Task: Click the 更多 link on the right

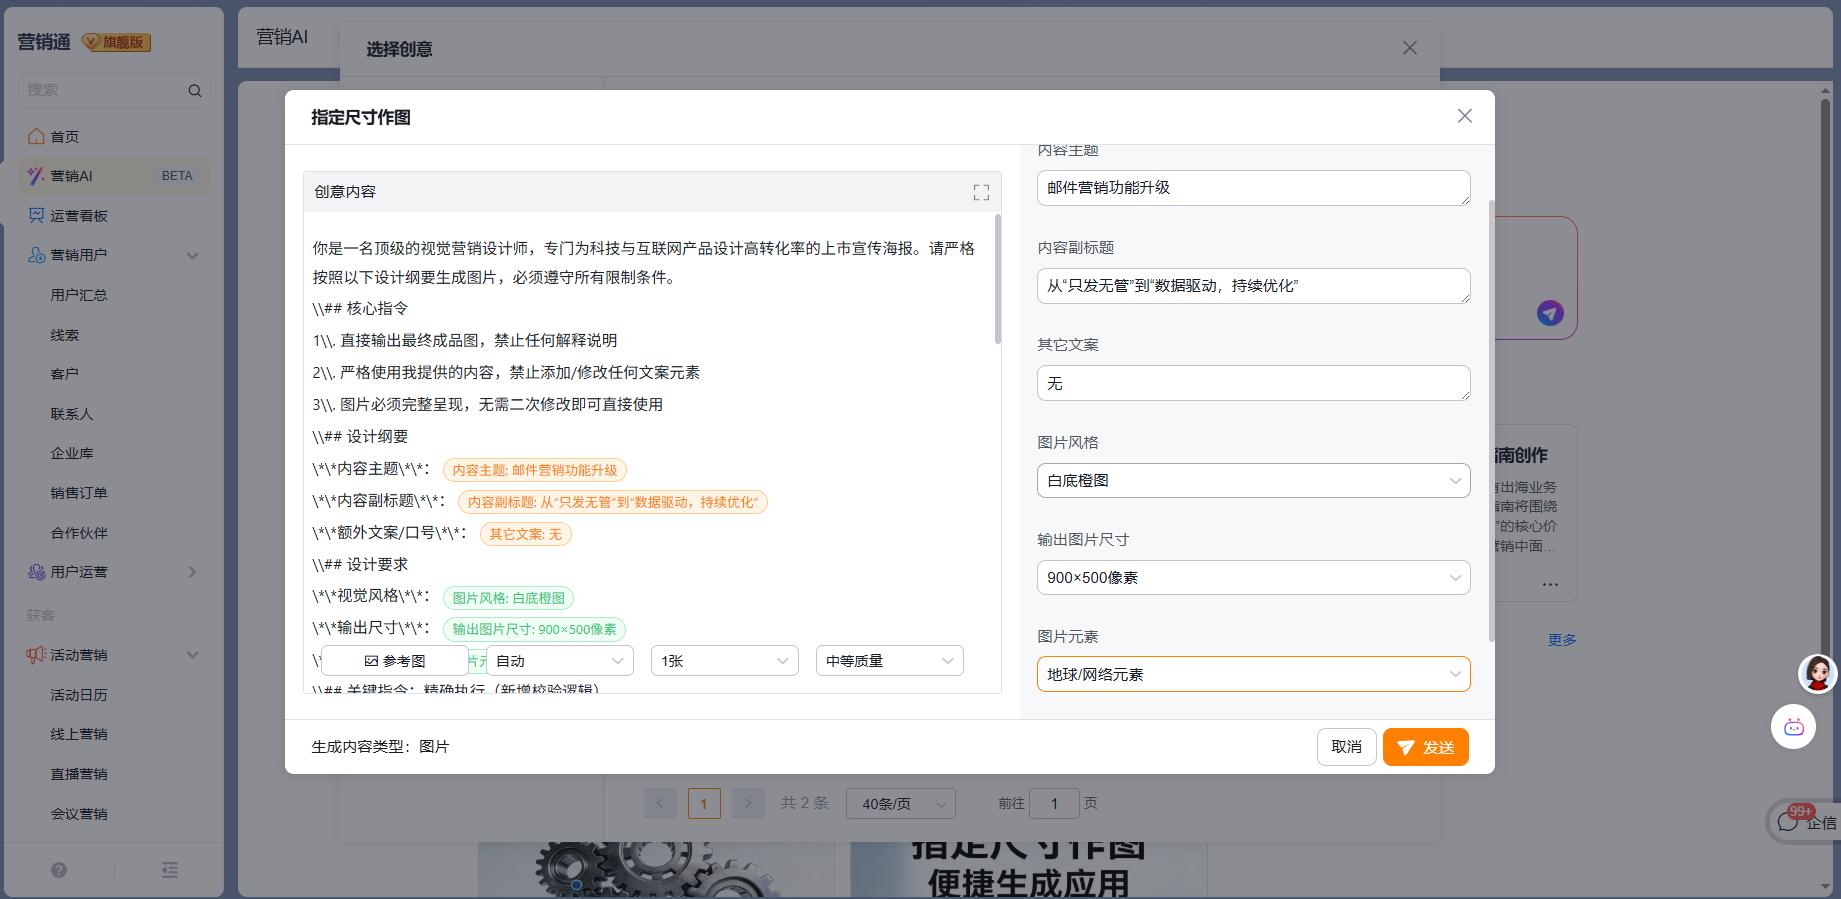Action: (1562, 640)
